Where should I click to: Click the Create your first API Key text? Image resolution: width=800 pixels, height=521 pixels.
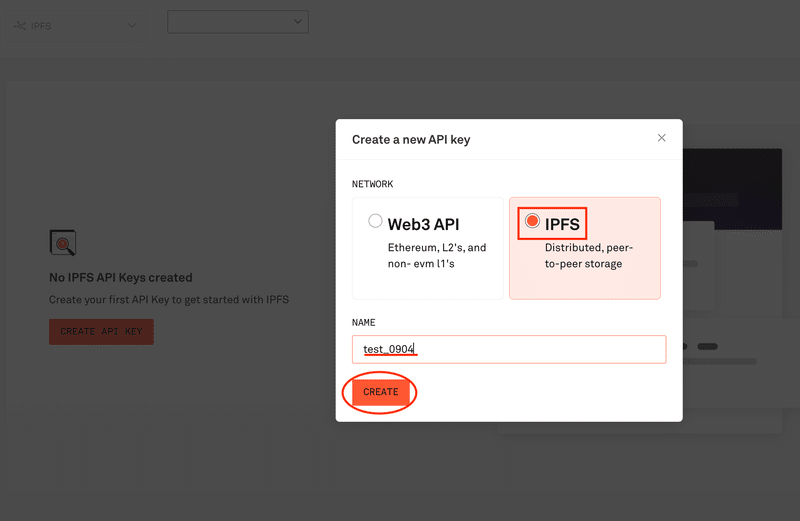tap(169, 300)
